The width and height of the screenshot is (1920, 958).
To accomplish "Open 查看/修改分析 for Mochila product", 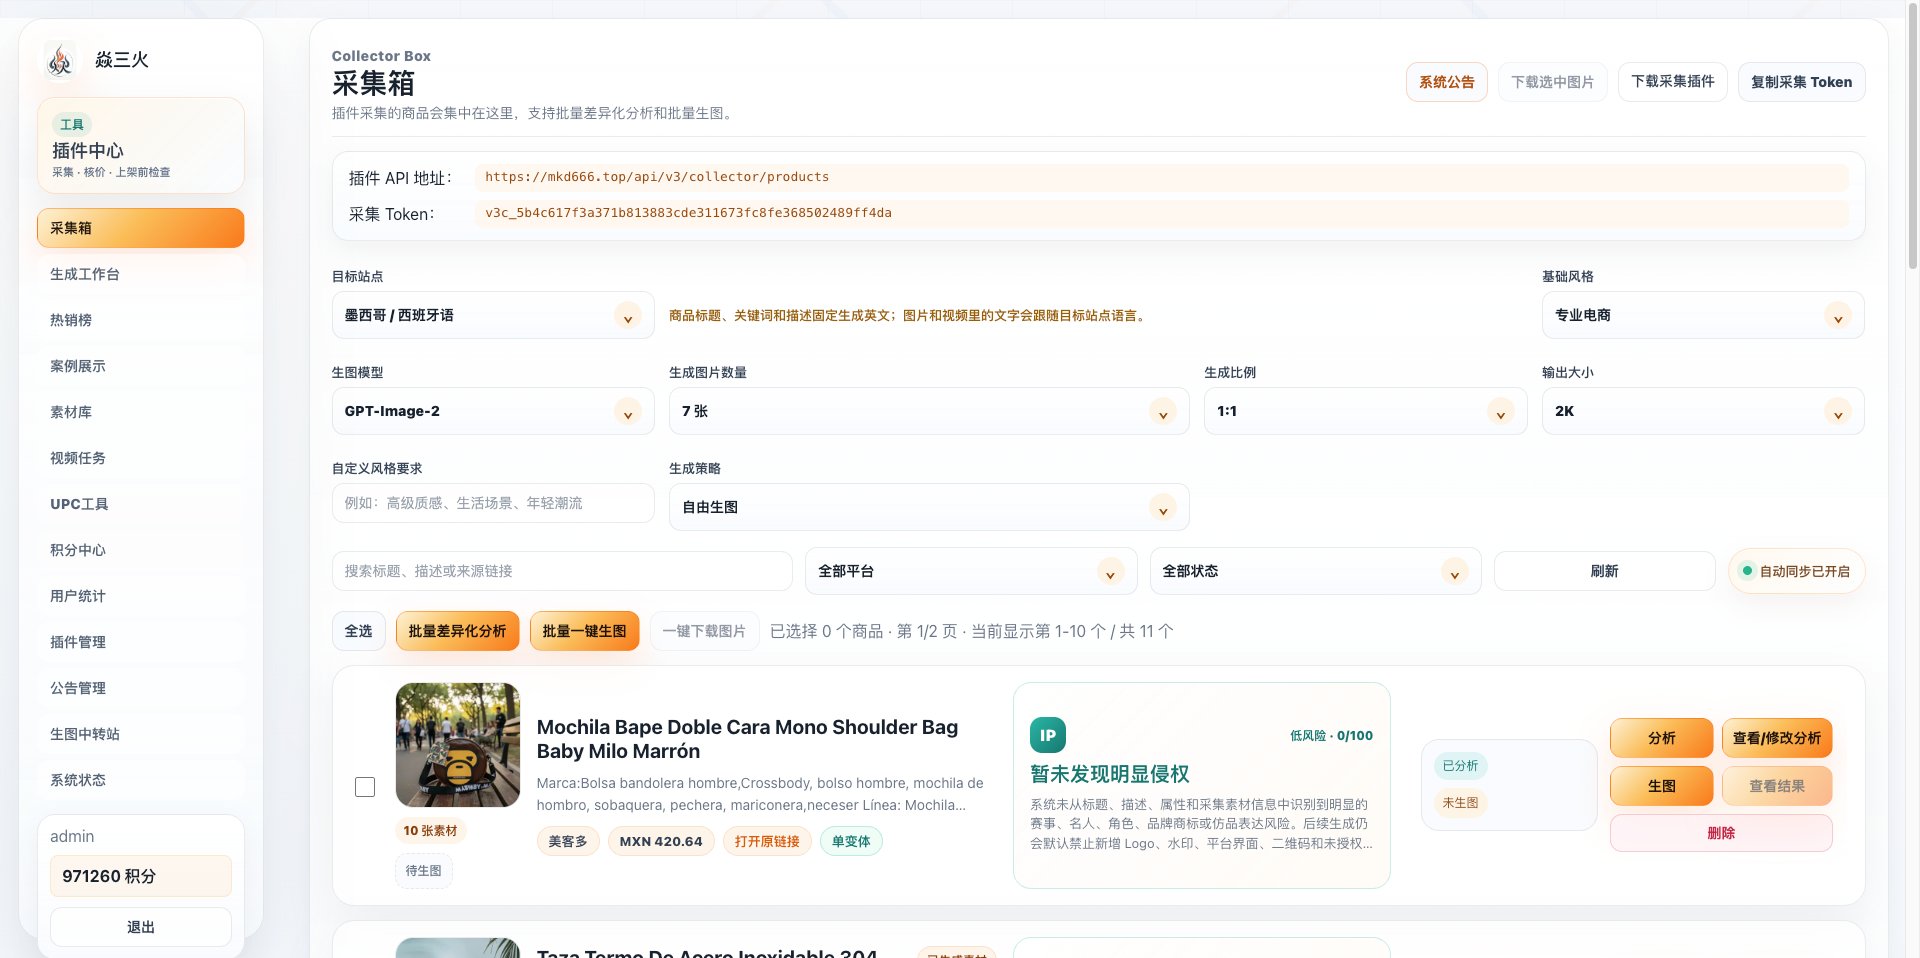I will click(1776, 738).
